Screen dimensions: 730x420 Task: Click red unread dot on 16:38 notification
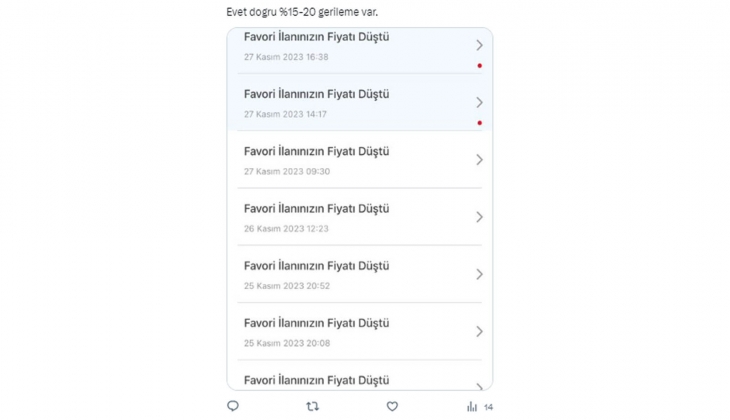point(480,66)
